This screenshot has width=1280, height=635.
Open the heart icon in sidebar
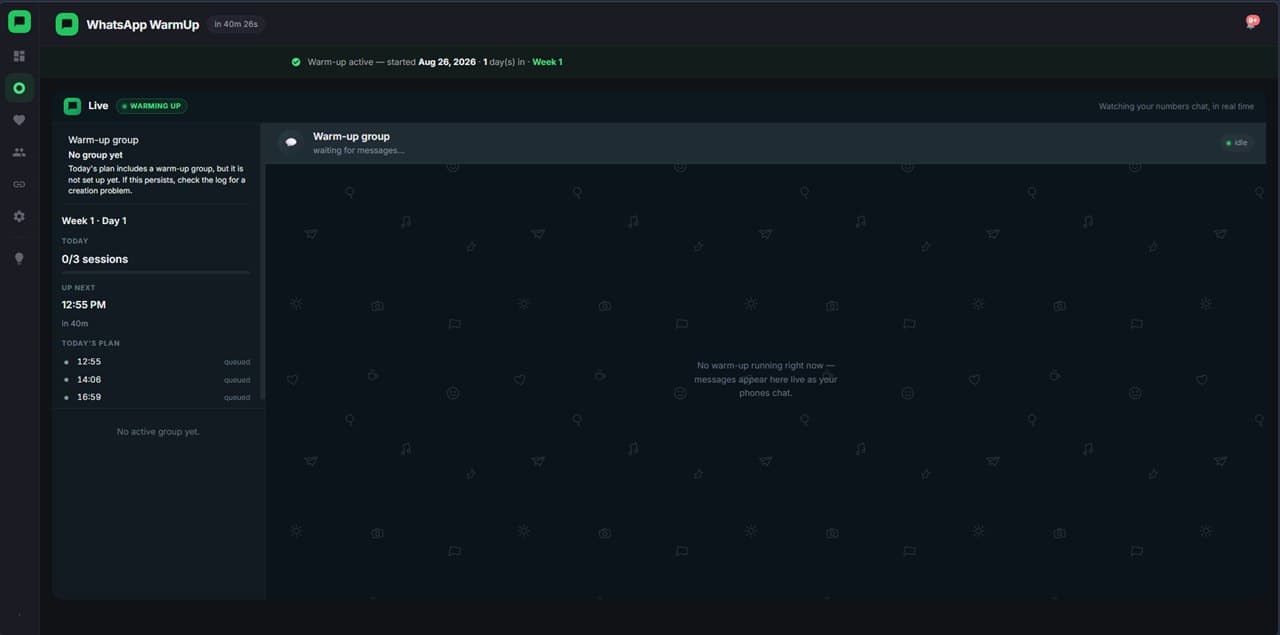point(19,120)
